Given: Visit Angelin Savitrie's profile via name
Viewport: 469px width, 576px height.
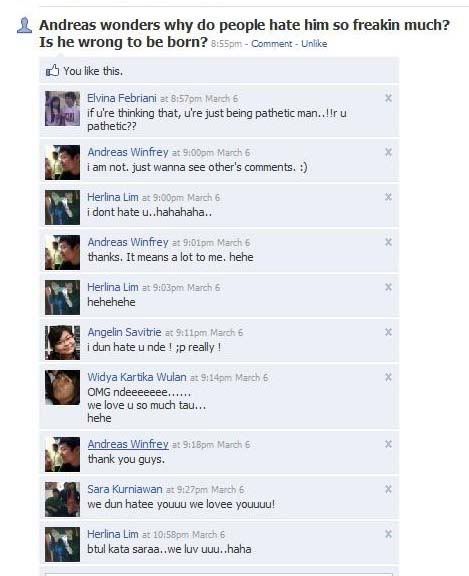Looking at the screenshot, I should [124, 332].
